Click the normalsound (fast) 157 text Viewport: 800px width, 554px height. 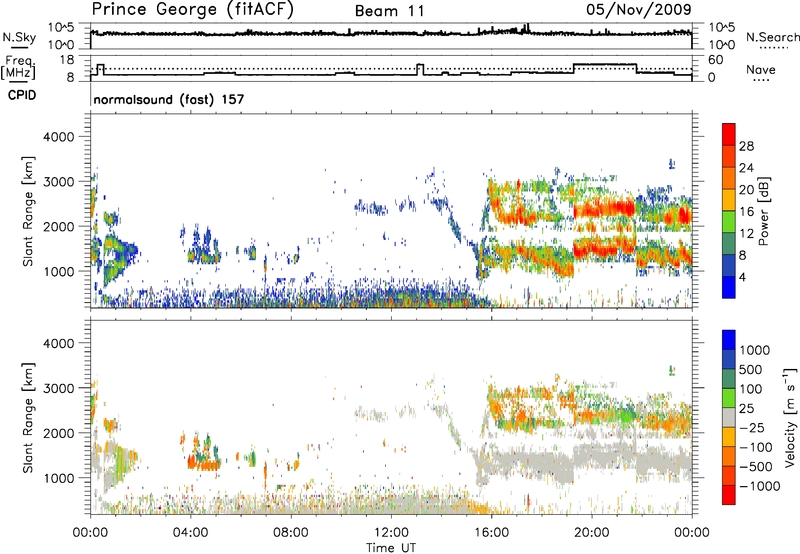pyautogui.click(x=169, y=99)
